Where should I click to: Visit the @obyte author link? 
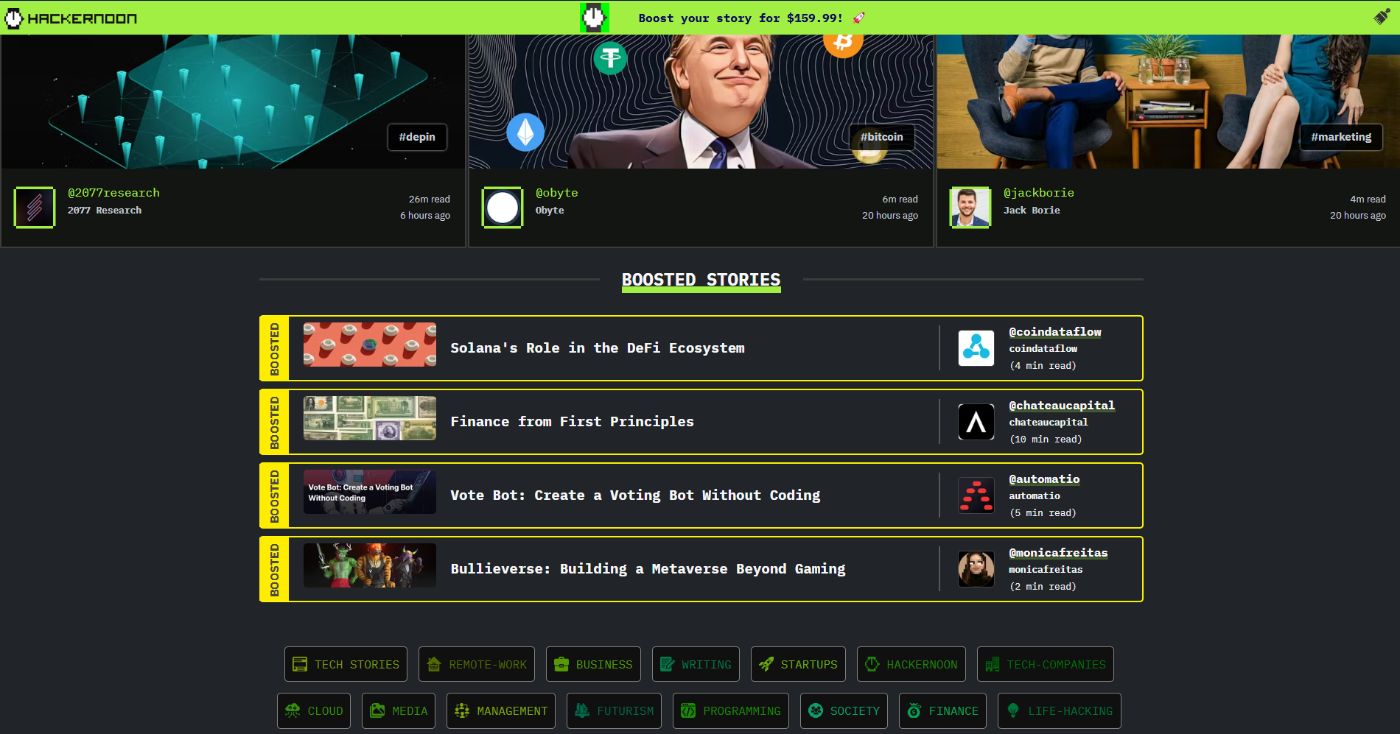click(556, 192)
